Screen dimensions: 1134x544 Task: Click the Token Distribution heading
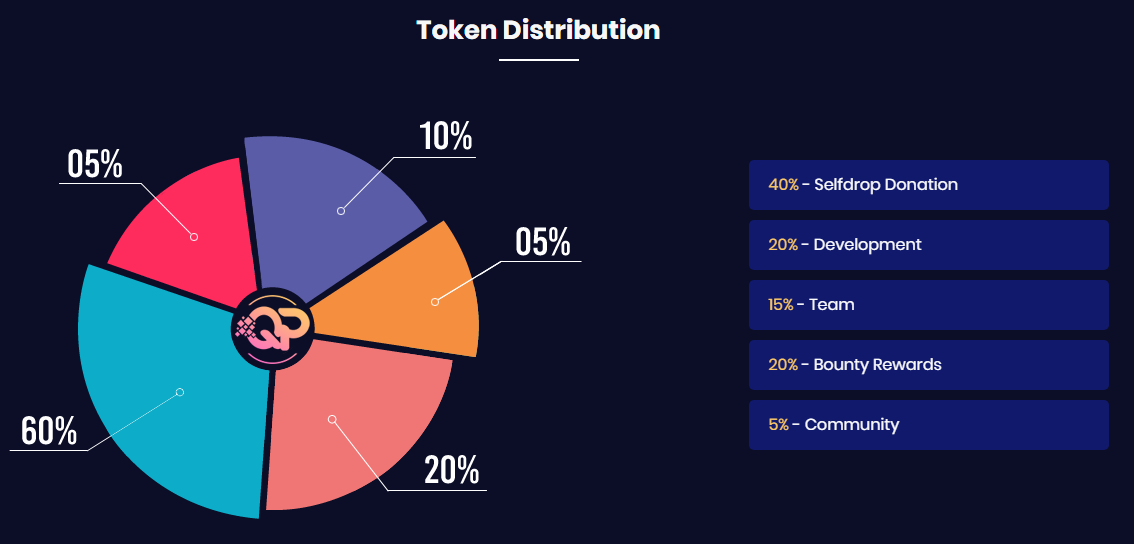538,30
